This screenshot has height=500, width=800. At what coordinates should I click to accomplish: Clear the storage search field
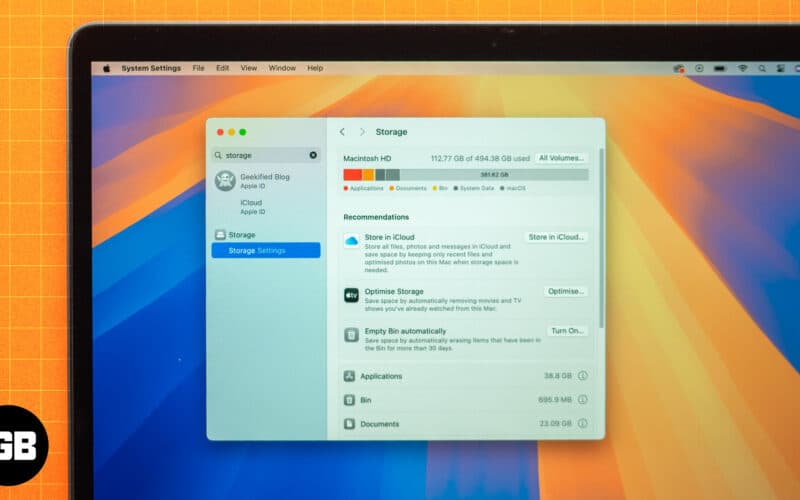[x=313, y=155]
